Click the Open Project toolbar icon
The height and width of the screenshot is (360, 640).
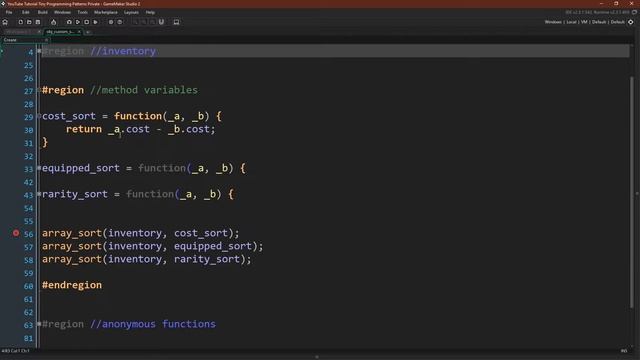pos(29,22)
